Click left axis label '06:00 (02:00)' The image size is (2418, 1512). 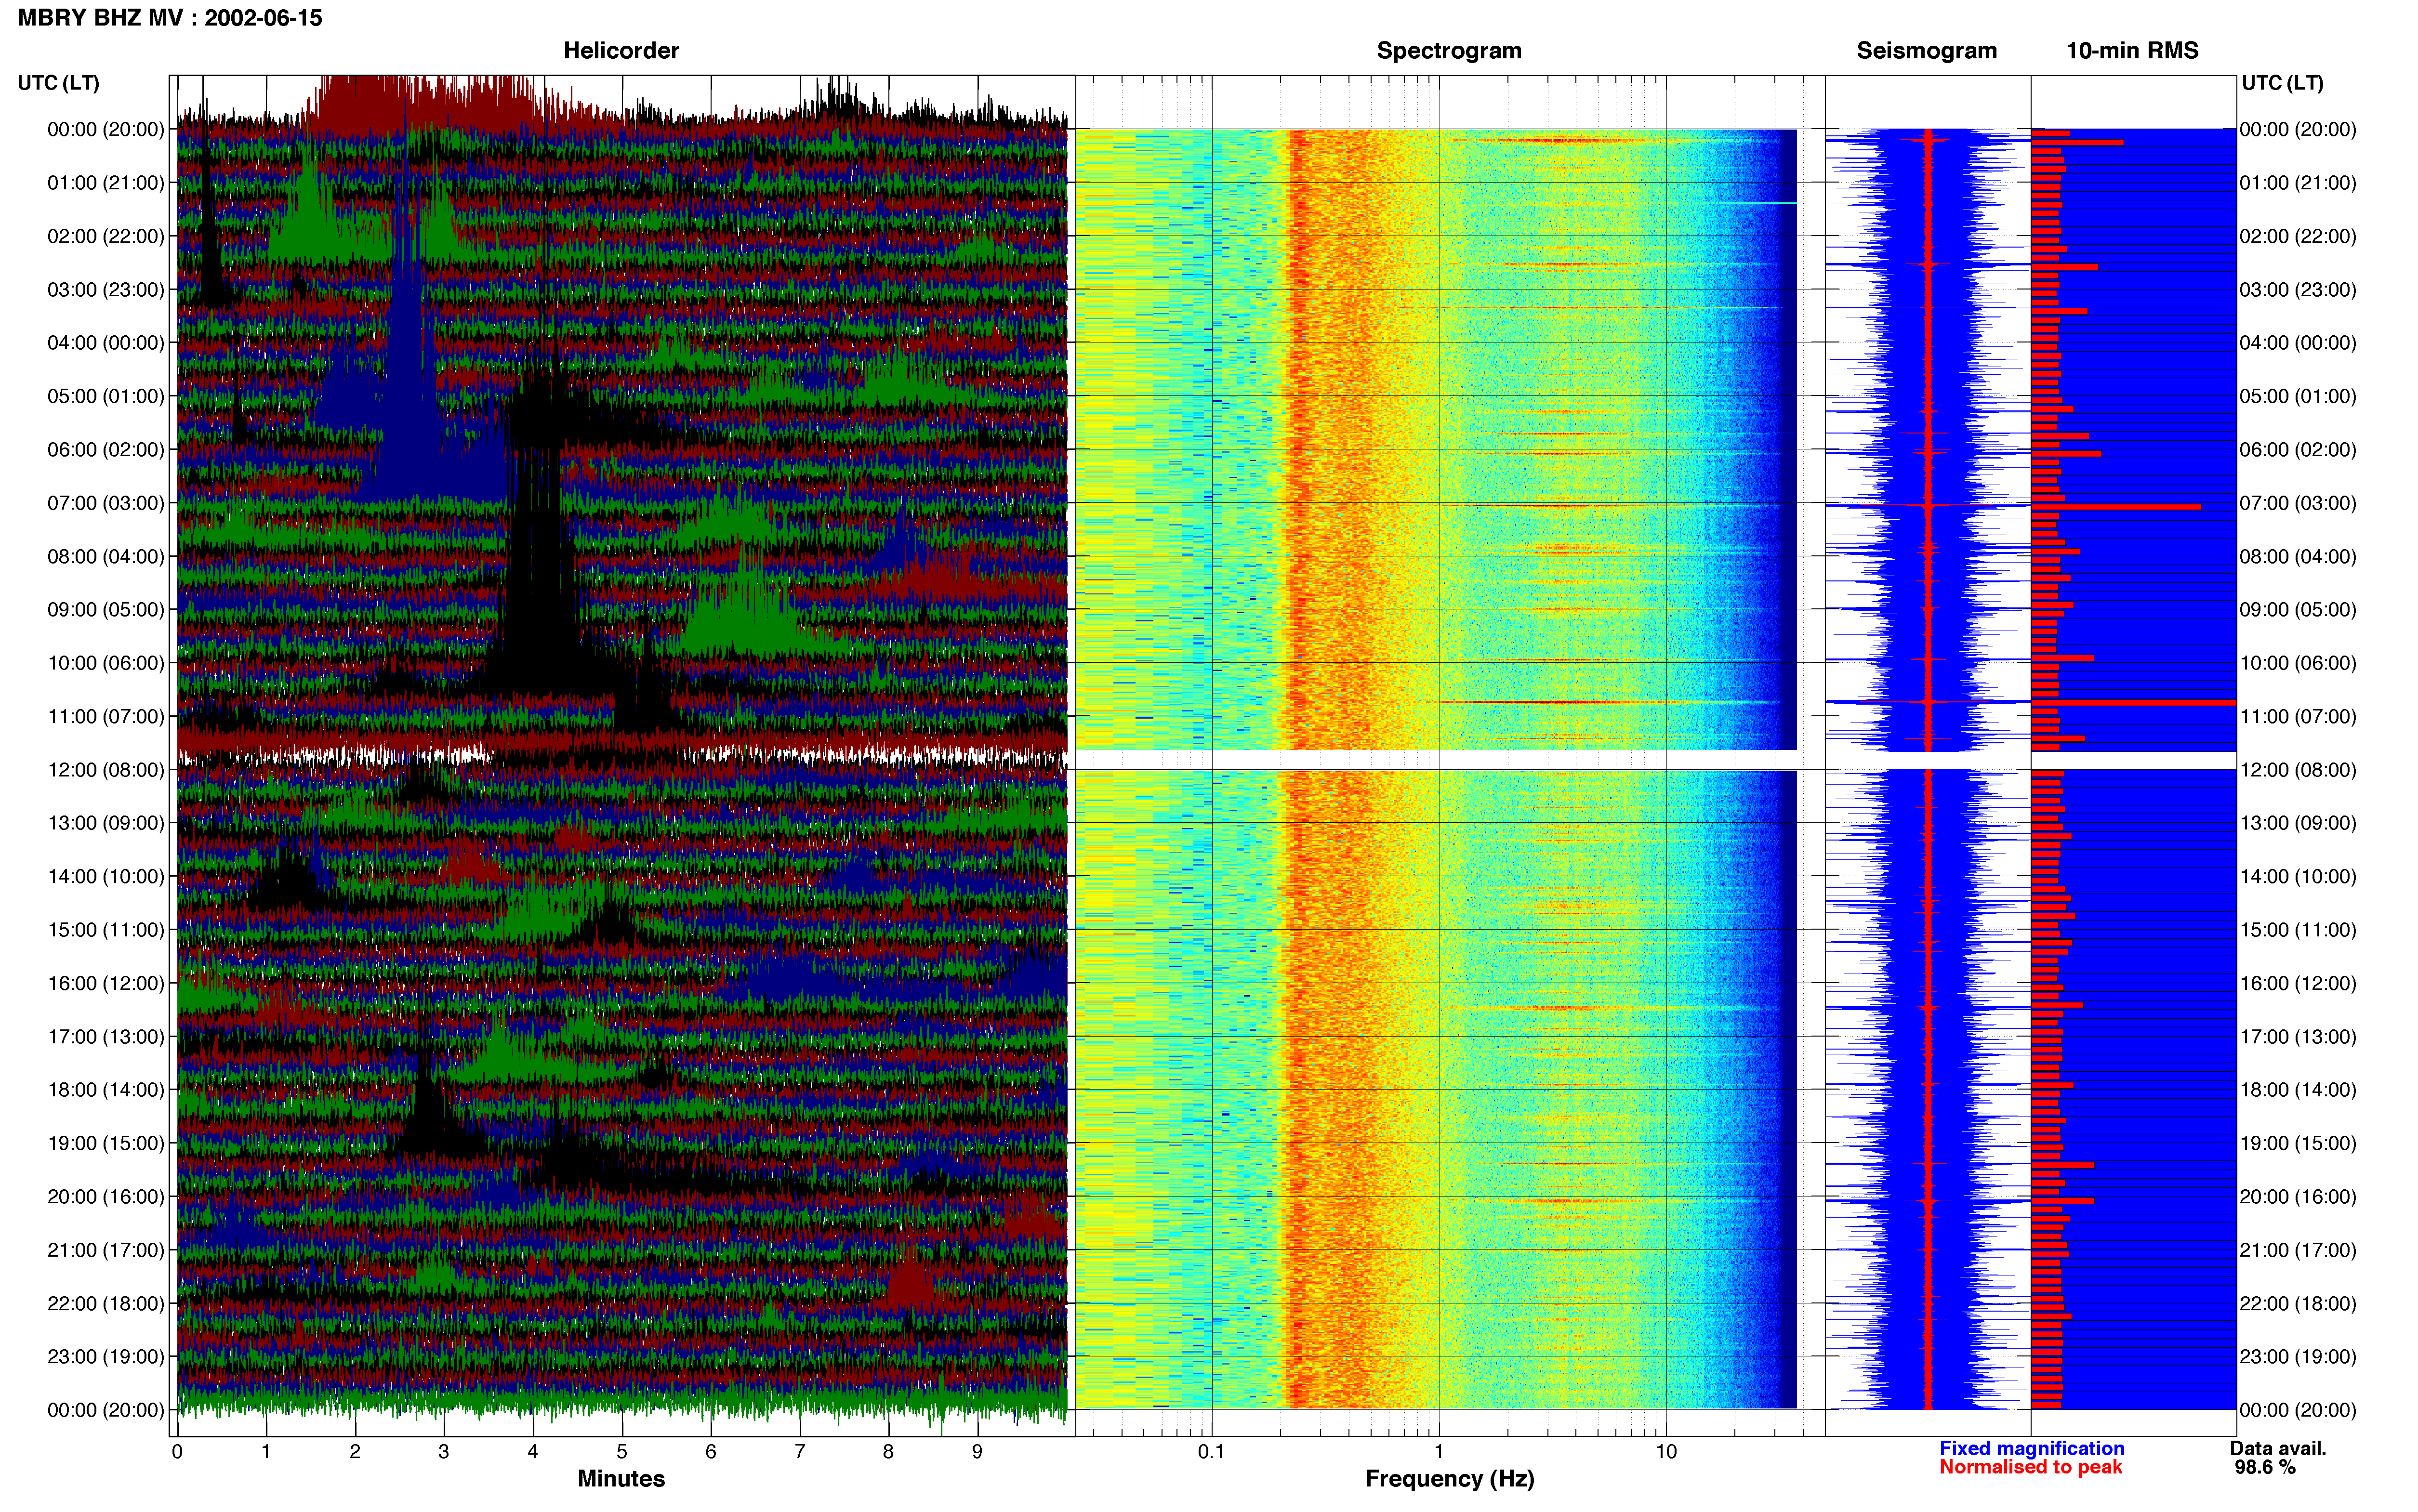106,450
